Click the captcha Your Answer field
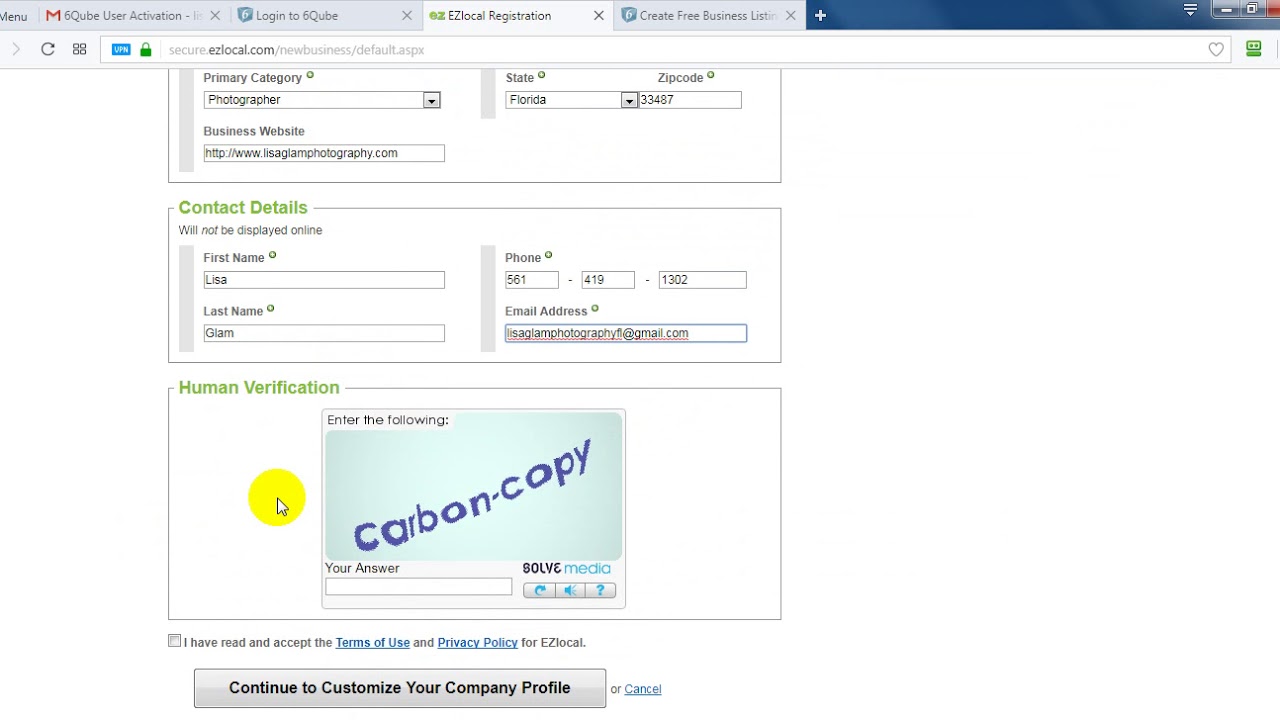The height and width of the screenshot is (720, 1280). (x=418, y=587)
